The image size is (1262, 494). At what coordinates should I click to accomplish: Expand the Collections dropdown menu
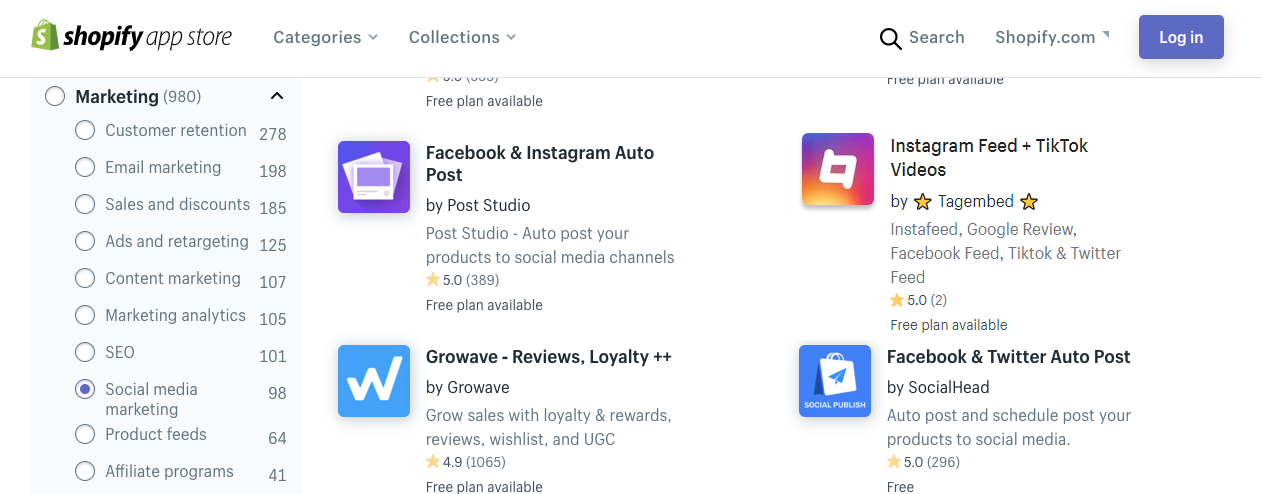coord(462,37)
